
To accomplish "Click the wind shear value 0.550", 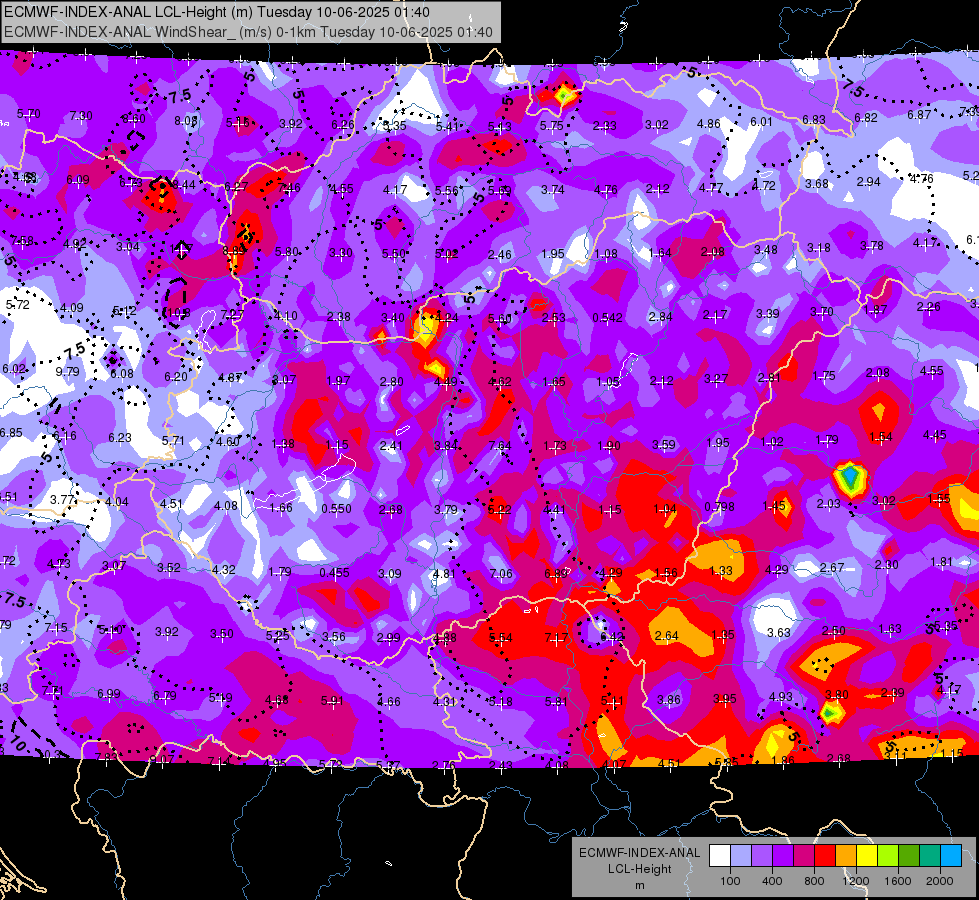I will point(336,508).
